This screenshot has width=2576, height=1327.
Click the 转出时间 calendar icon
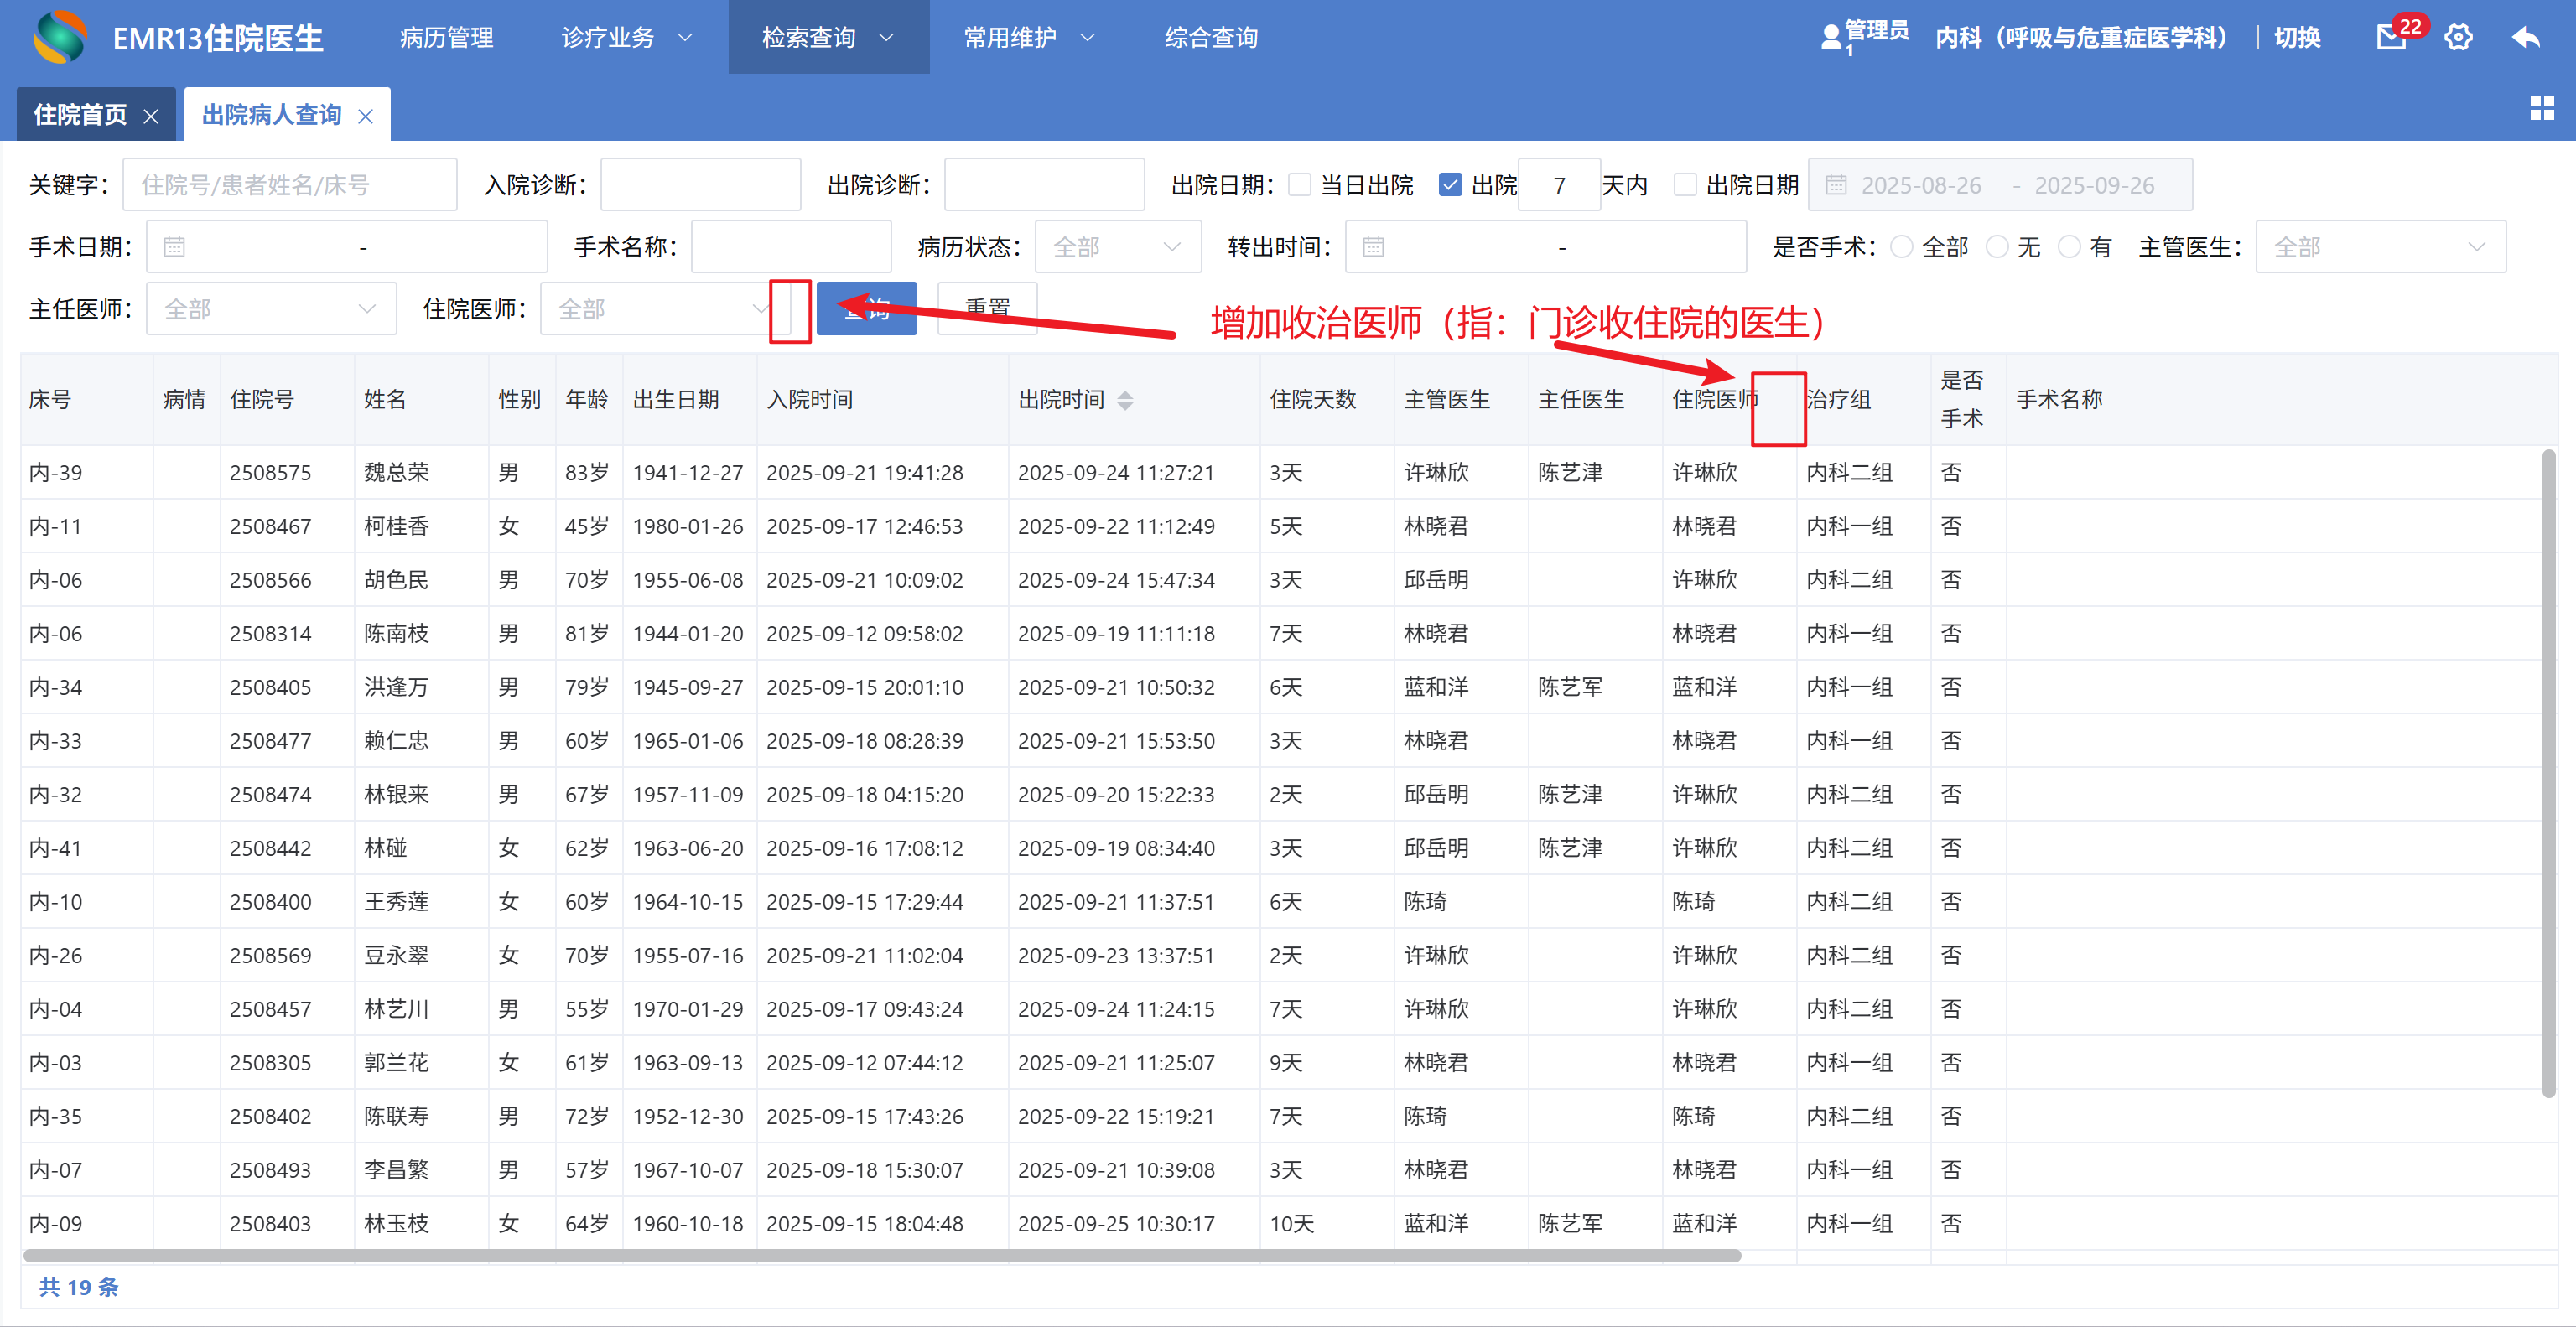click(x=1373, y=247)
